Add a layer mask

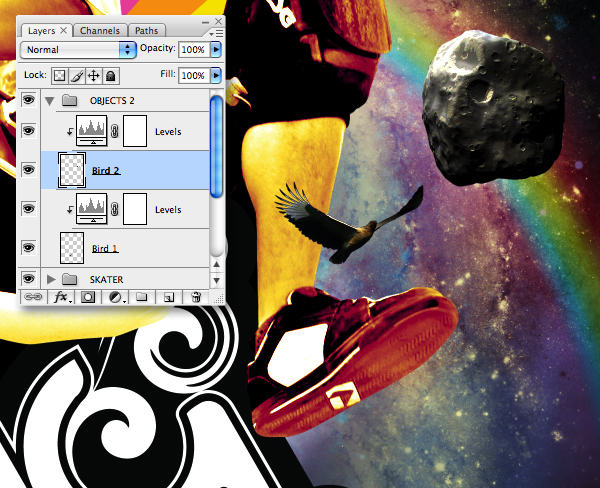pyautogui.click(x=88, y=297)
